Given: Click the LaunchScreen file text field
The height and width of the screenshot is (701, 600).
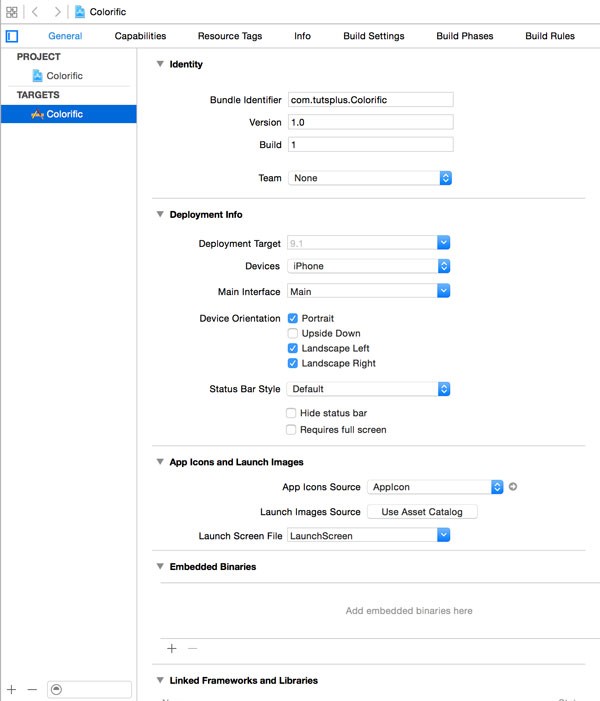Looking at the screenshot, I should point(362,536).
